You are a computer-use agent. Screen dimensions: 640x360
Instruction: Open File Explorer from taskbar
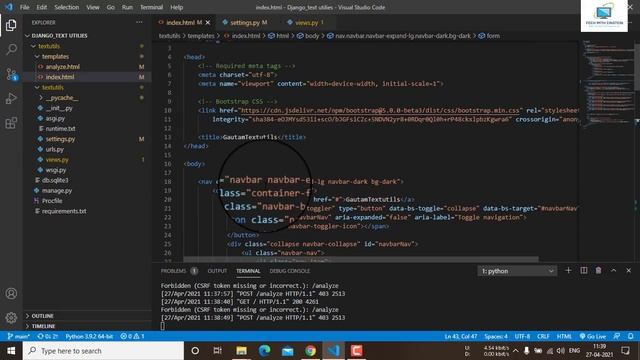click(241, 351)
